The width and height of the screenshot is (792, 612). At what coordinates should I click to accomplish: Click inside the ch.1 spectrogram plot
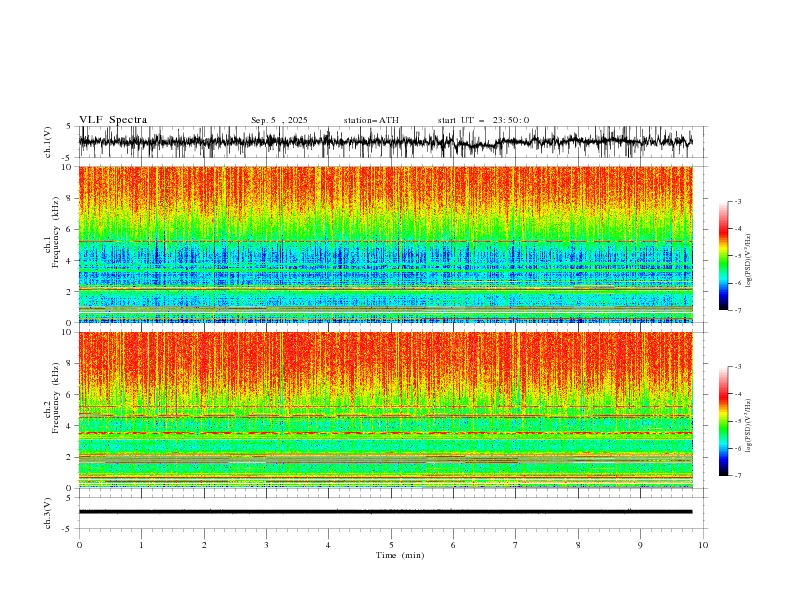(x=385, y=244)
